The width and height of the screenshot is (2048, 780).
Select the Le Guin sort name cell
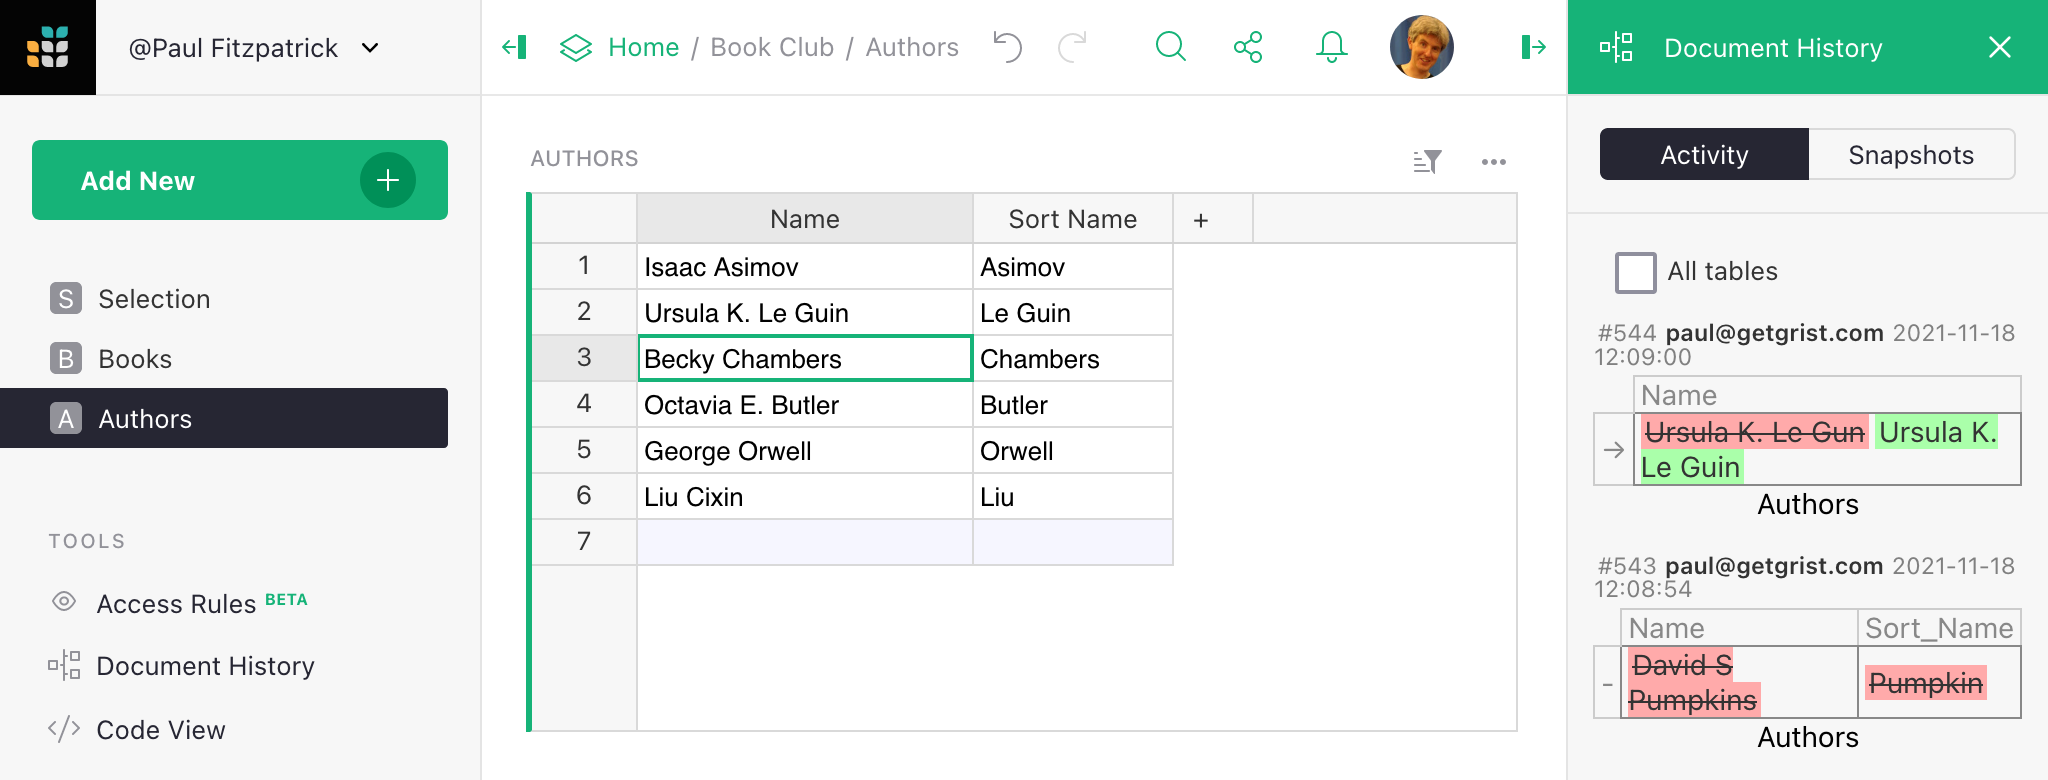tap(1073, 313)
